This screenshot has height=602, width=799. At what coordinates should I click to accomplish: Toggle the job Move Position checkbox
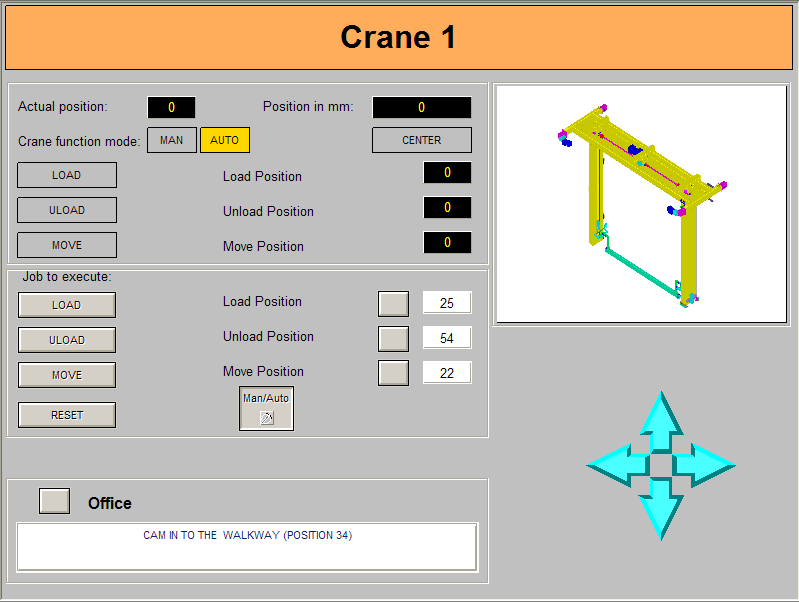pos(393,373)
